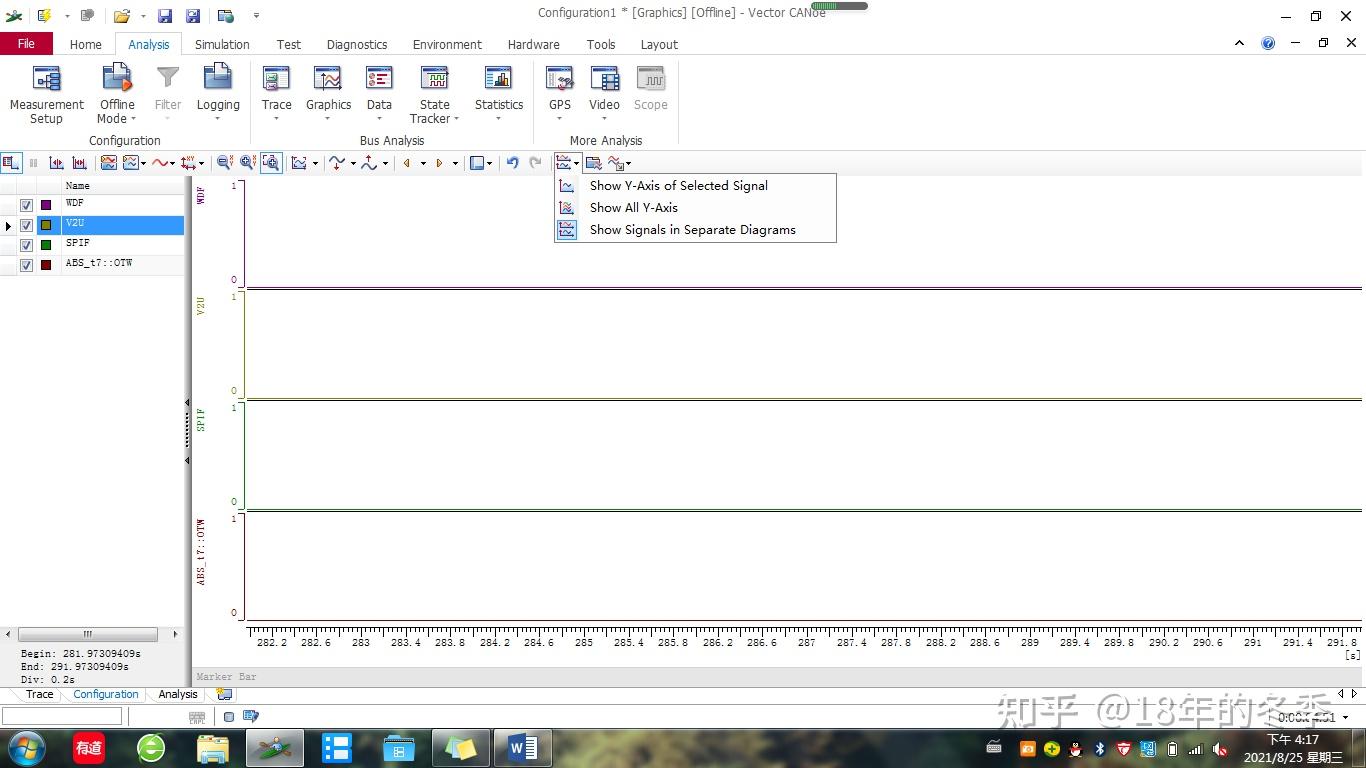Click the undo arrow in graphics toolbar

point(512,163)
